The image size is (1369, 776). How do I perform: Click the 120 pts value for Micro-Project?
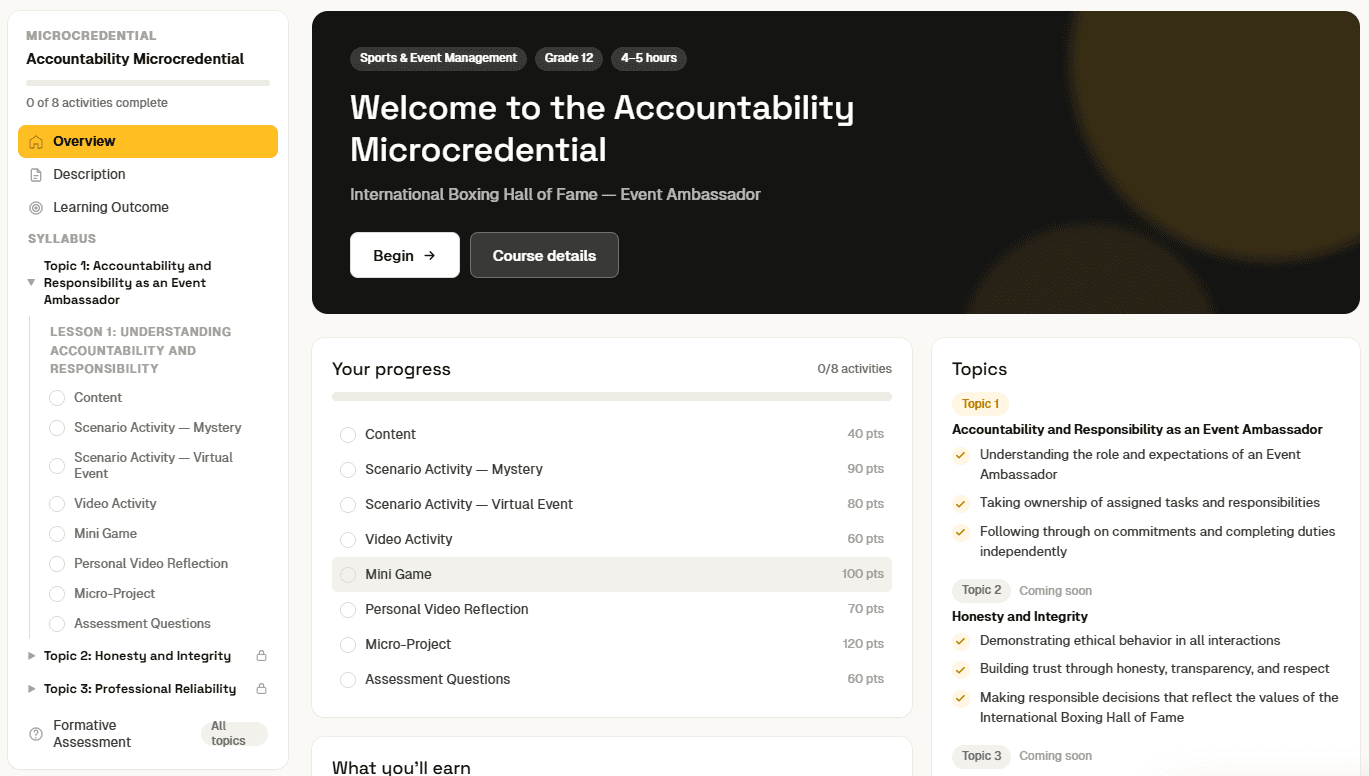pos(863,644)
